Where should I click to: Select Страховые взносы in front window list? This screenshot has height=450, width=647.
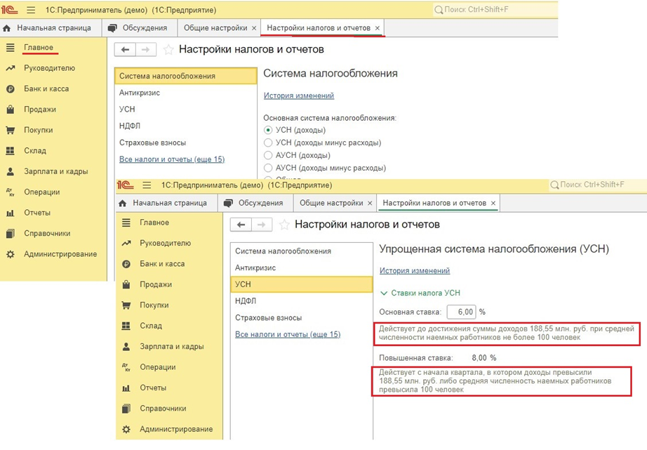302,318
